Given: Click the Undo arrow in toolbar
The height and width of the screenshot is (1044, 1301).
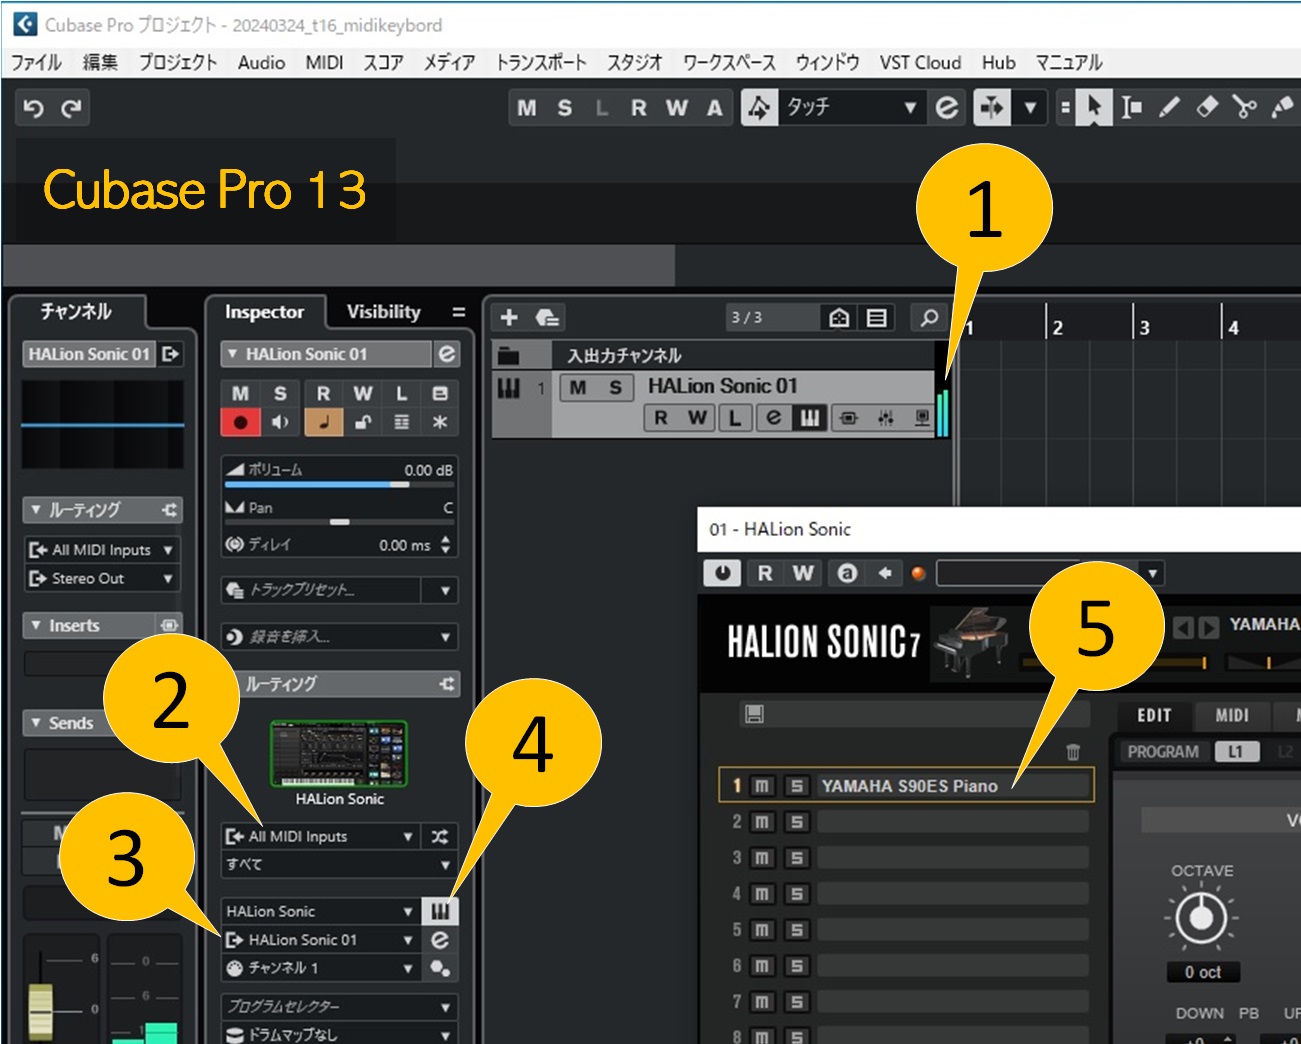Looking at the screenshot, I should [33, 108].
